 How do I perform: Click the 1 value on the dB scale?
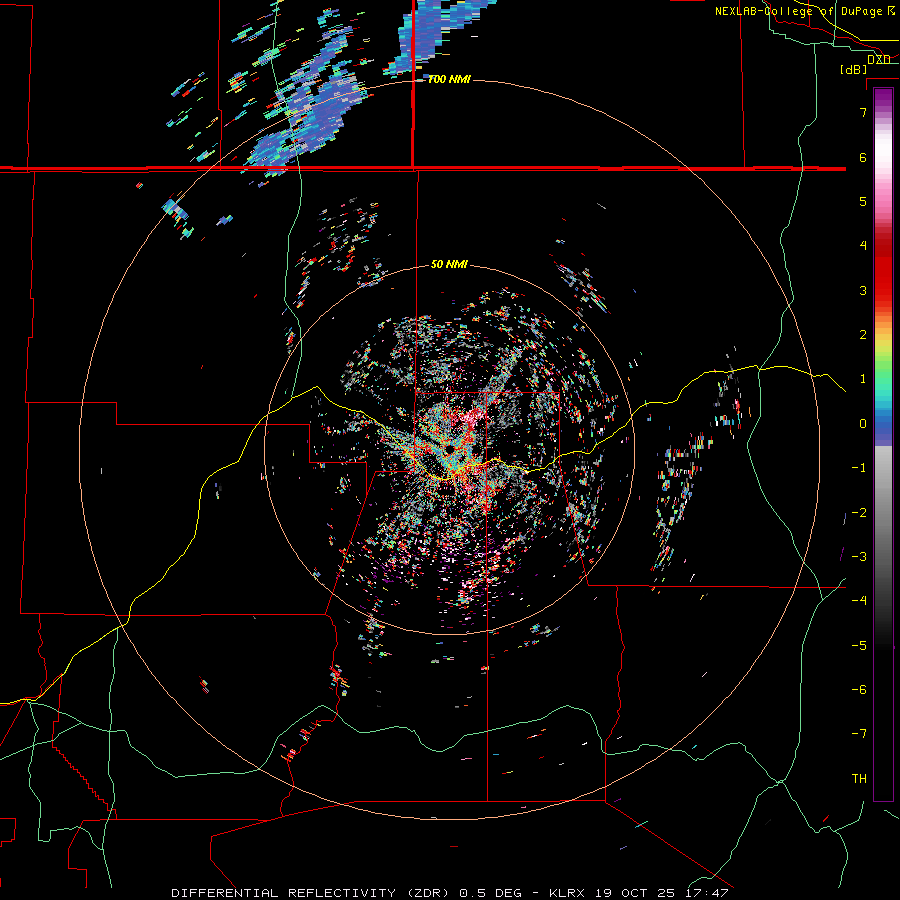tap(863, 379)
